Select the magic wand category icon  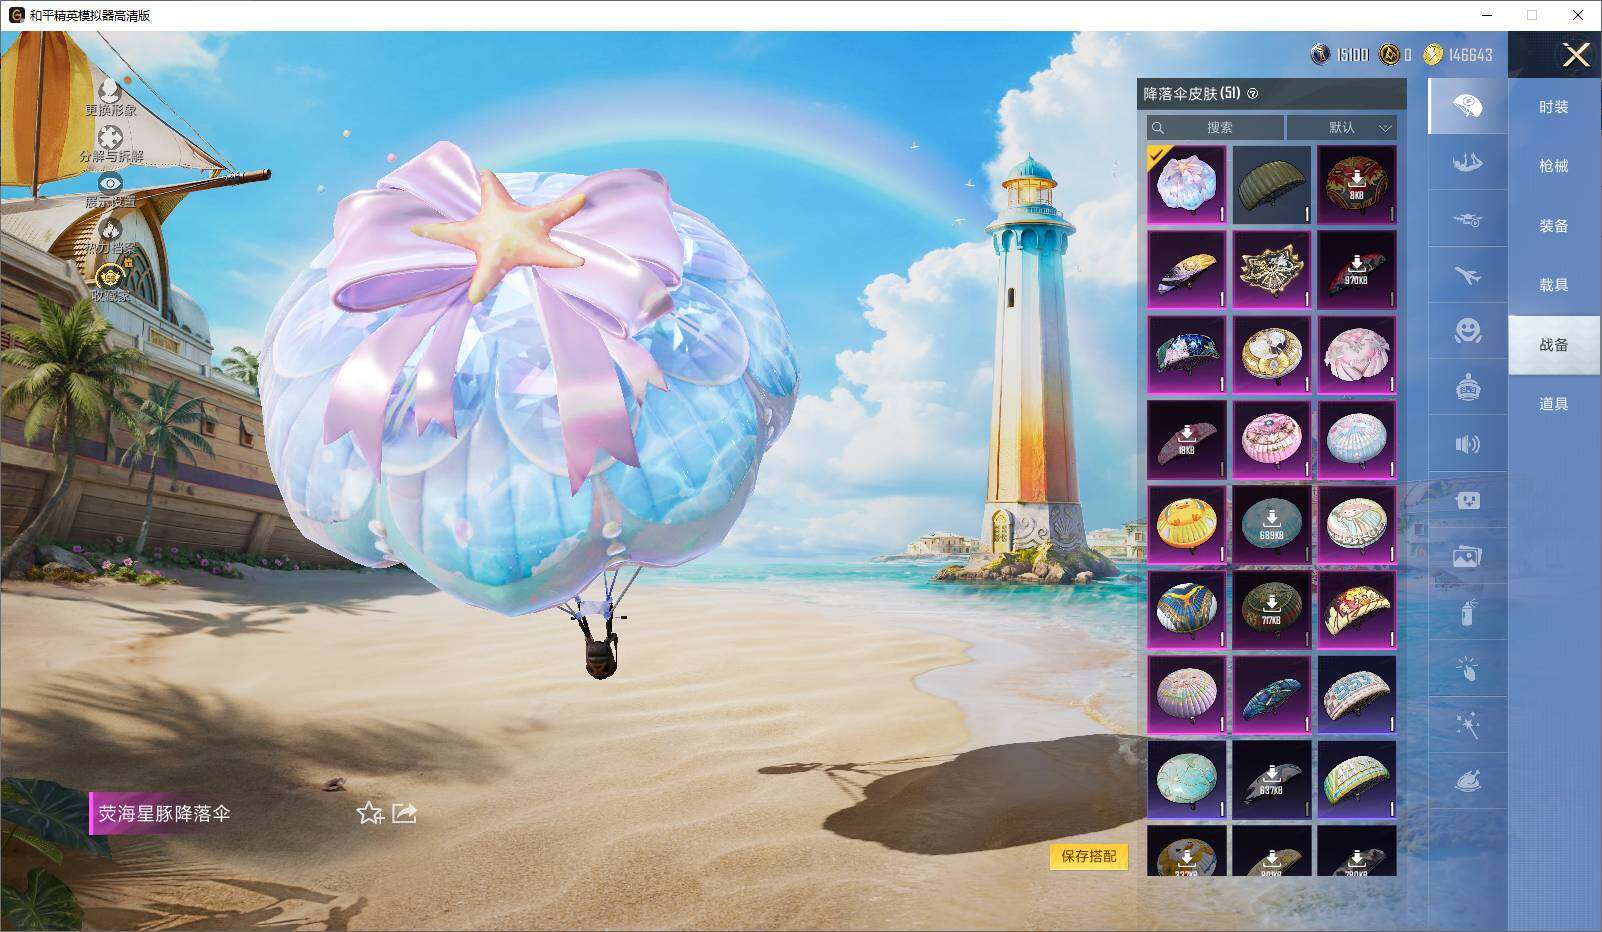point(1467,725)
